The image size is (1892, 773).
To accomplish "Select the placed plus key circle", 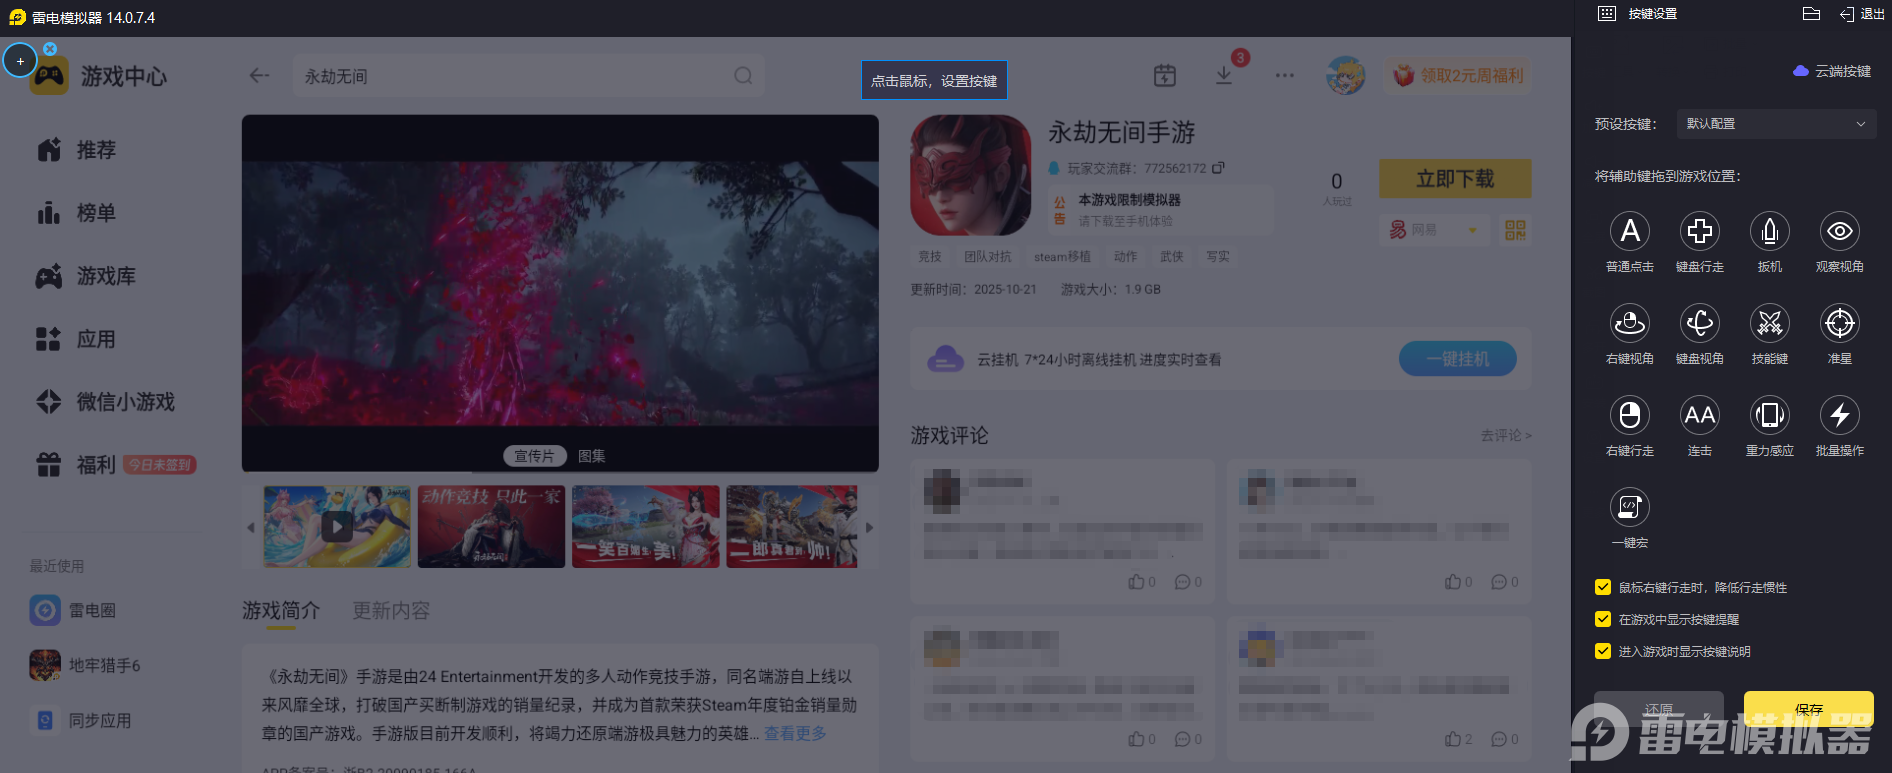I will click(20, 61).
